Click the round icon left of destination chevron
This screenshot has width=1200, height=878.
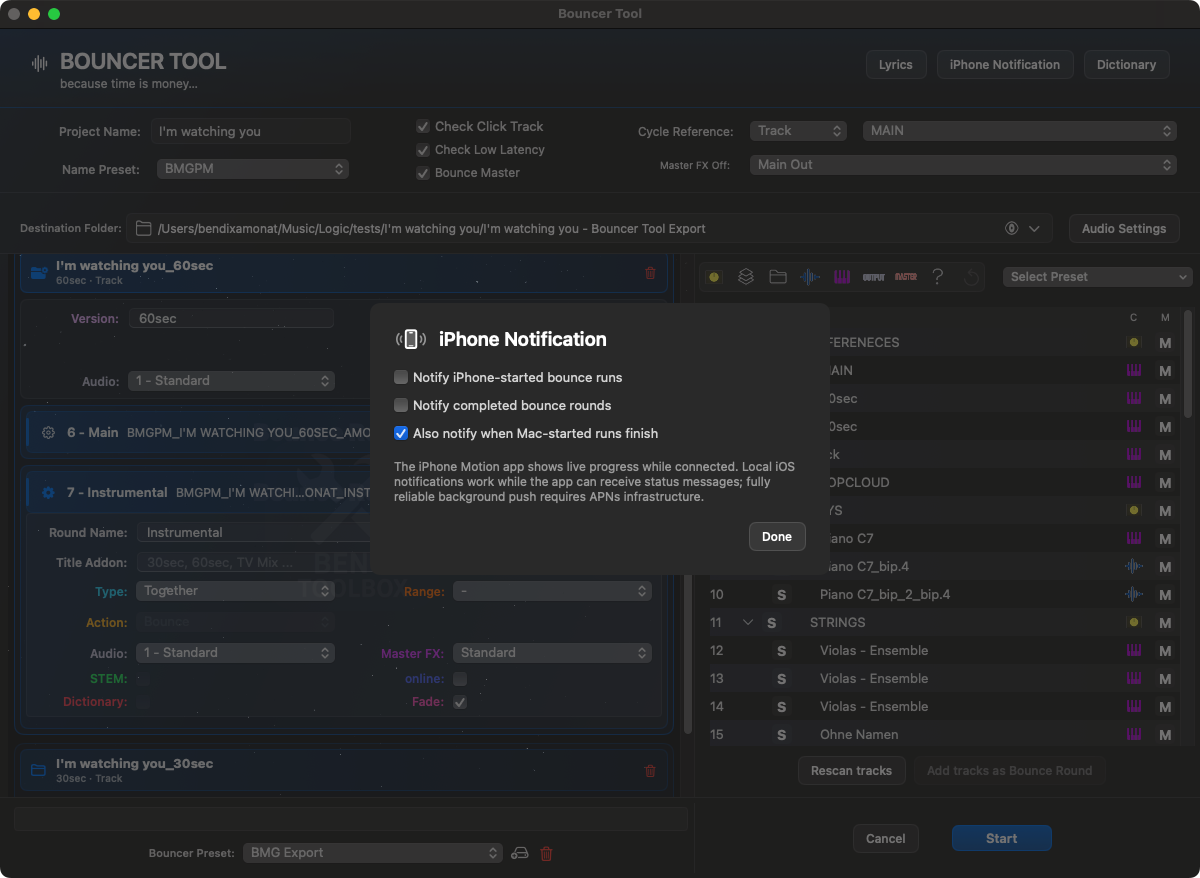tap(1012, 228)
